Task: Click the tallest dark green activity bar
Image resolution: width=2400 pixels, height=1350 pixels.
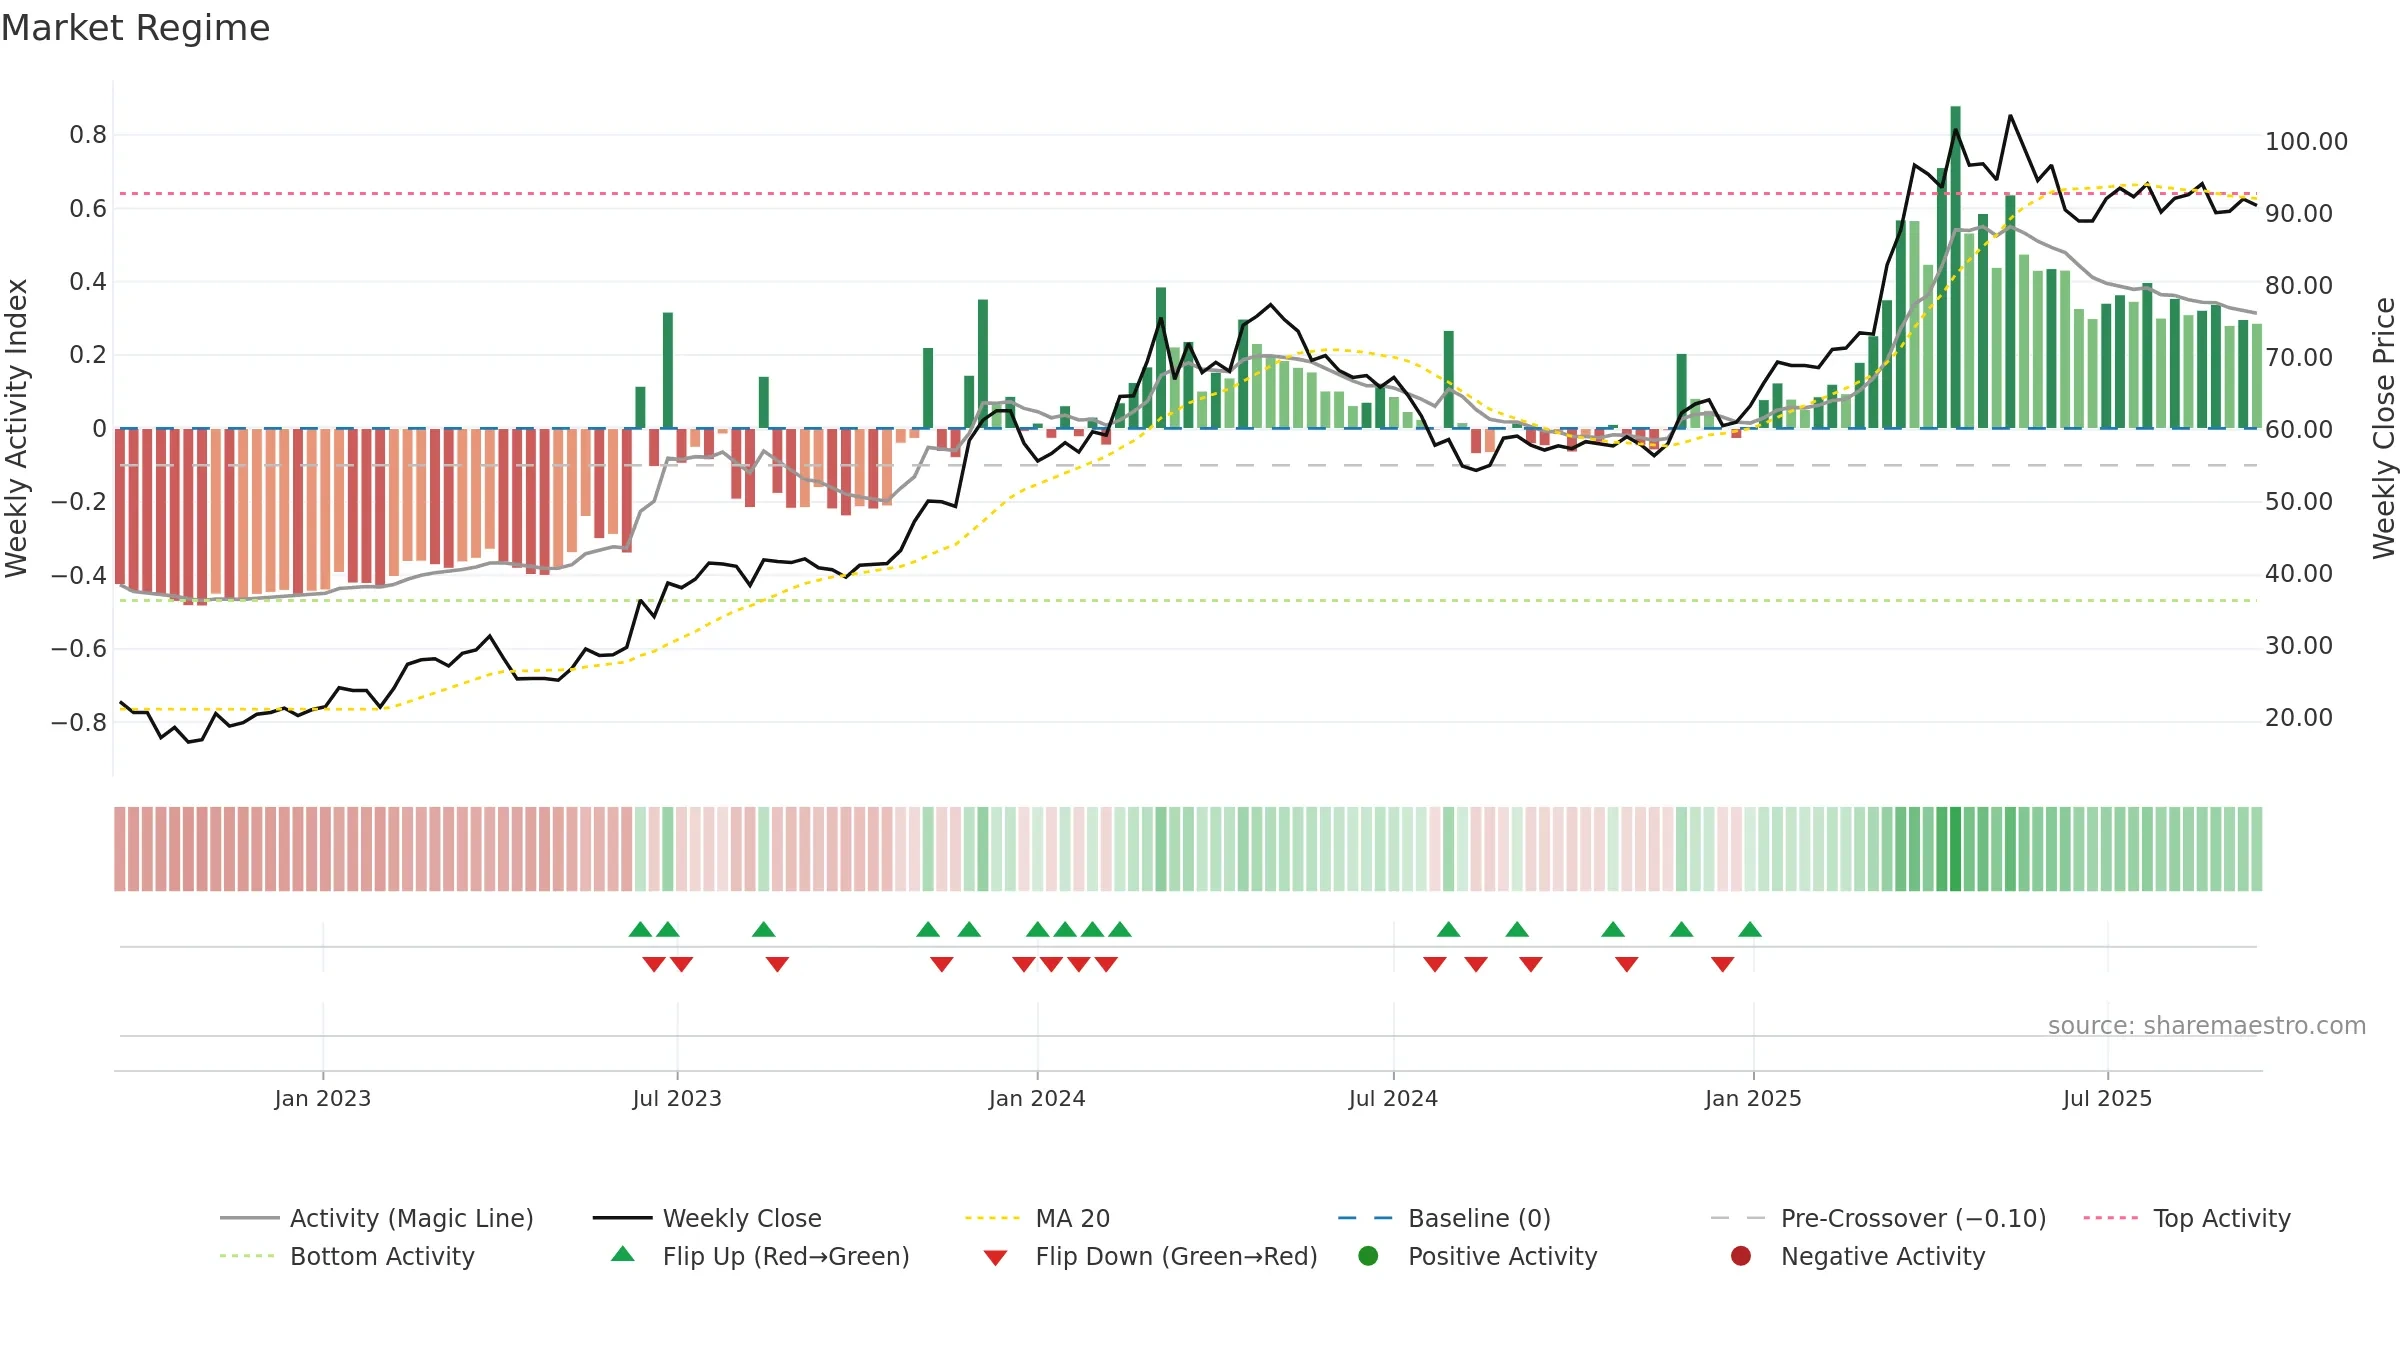Action: (1955, 267)
